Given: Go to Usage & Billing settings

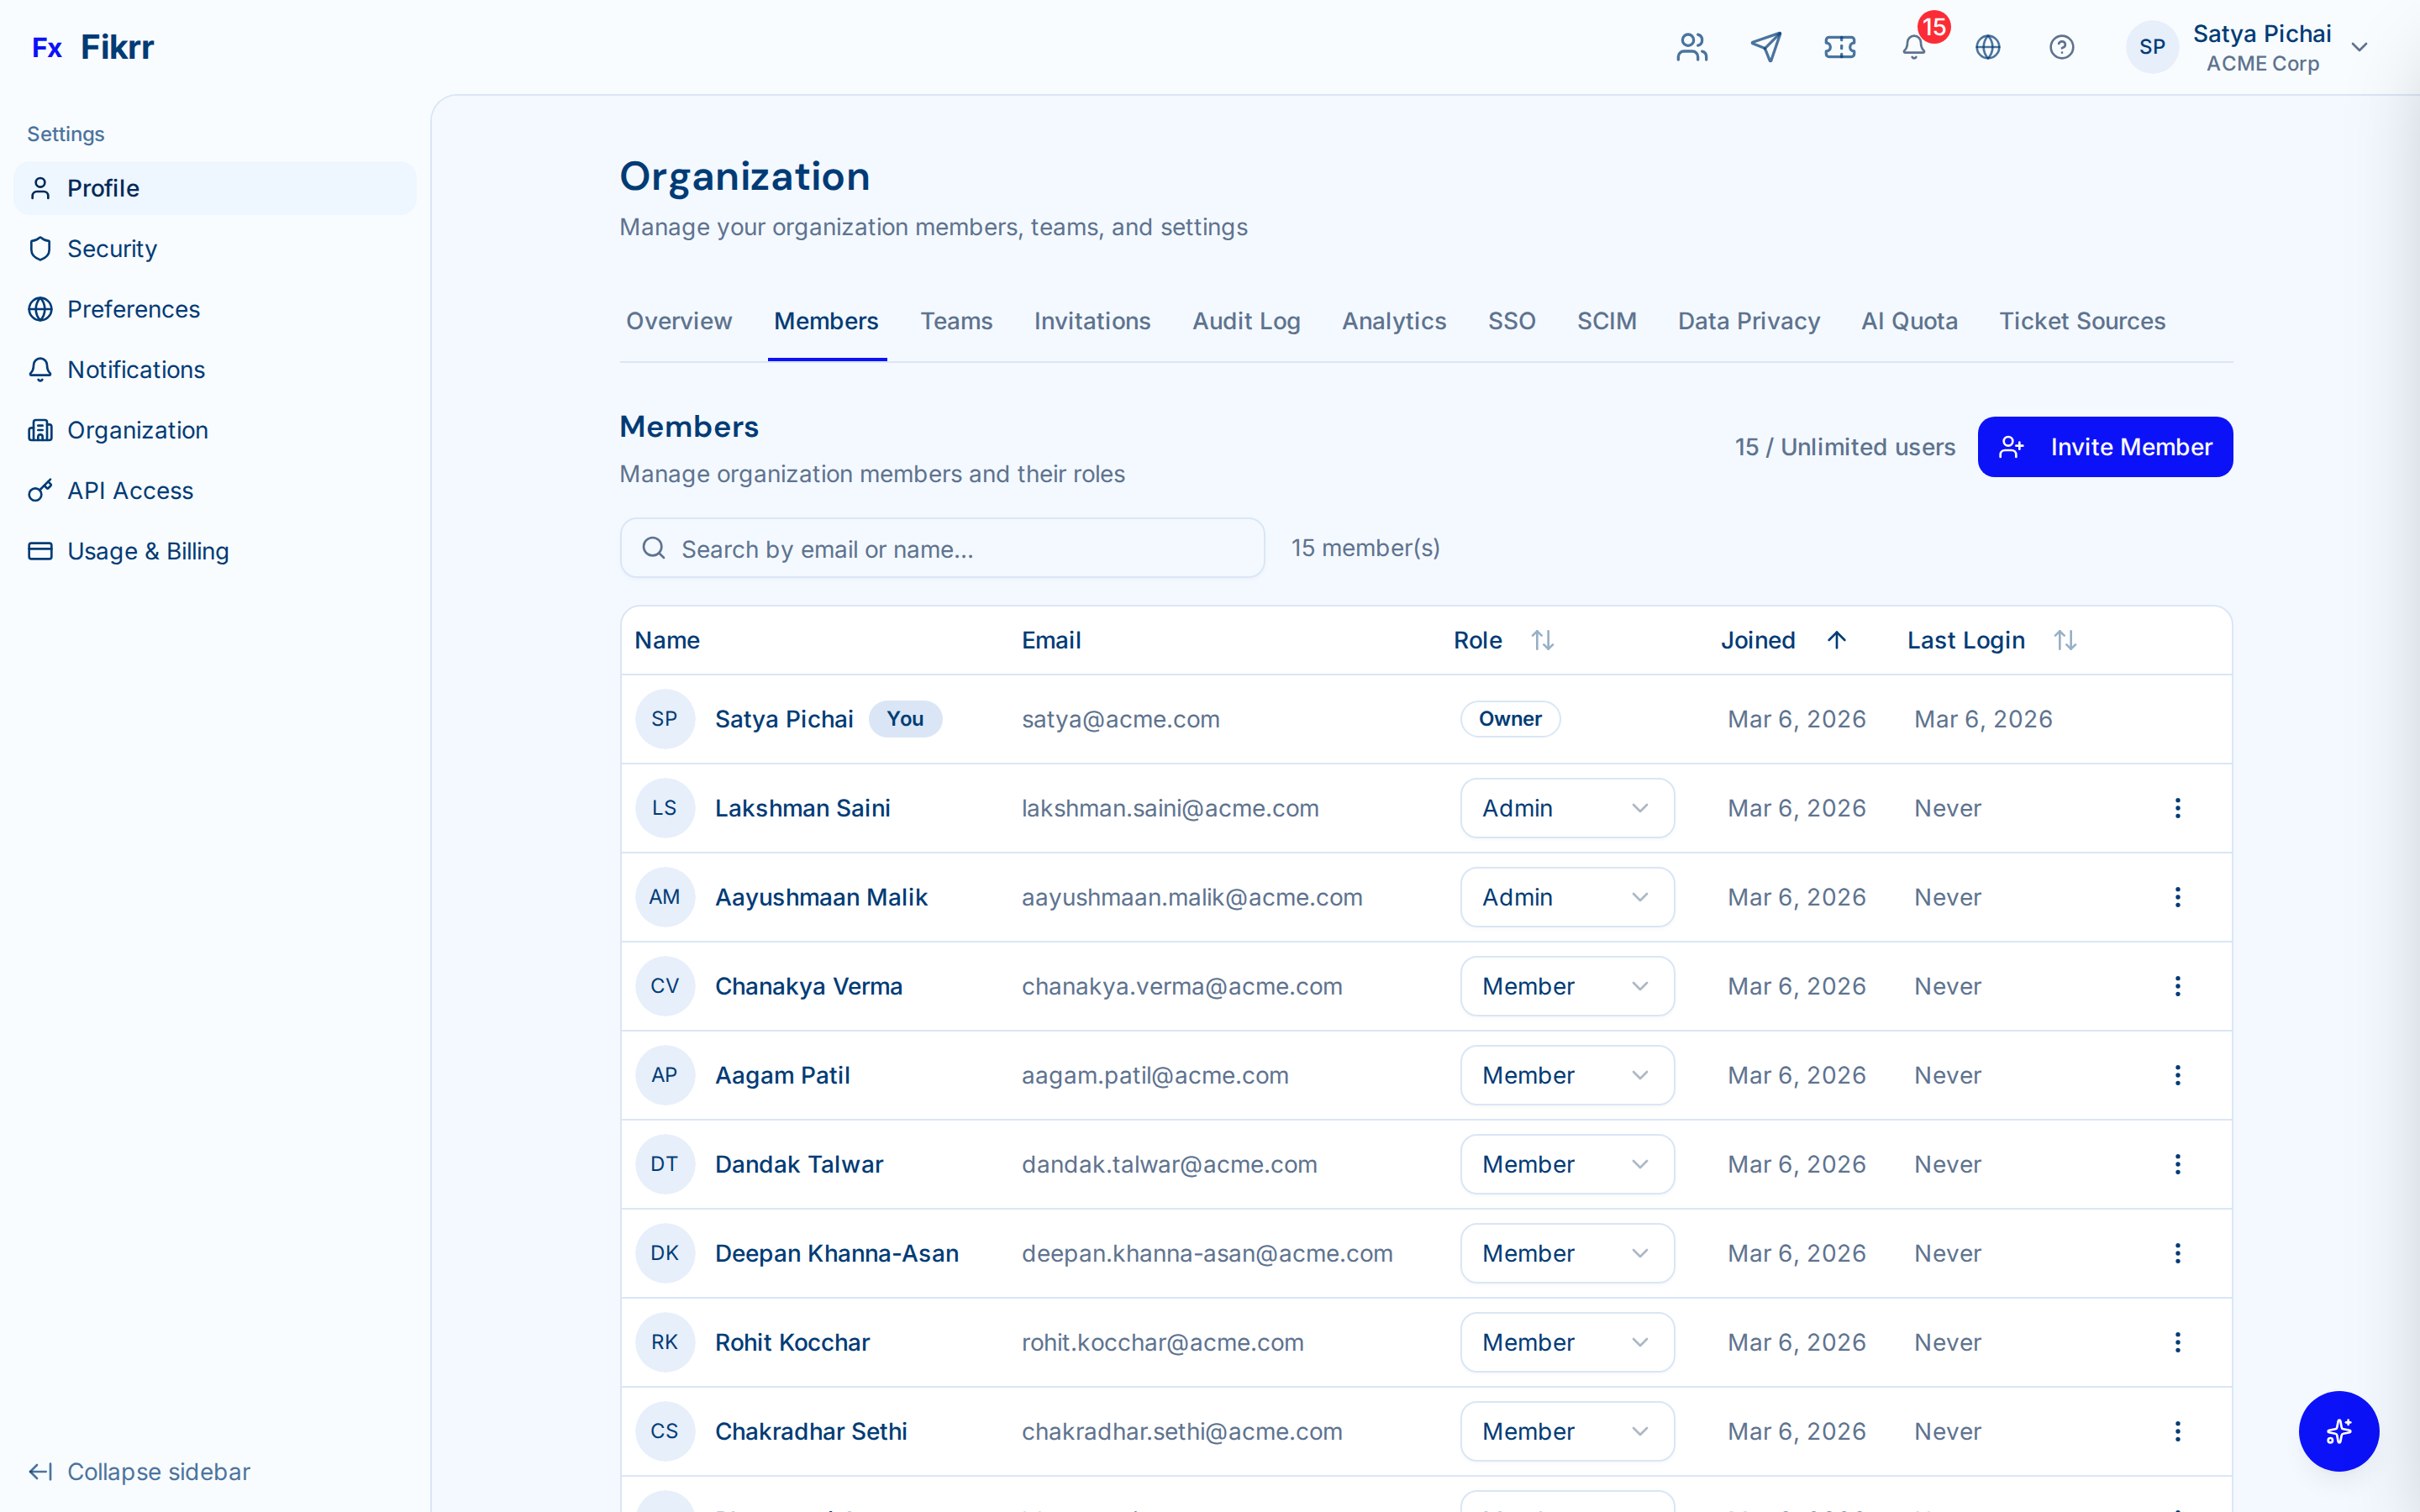Looking at the screenshot, I should (x=148, y=551).
